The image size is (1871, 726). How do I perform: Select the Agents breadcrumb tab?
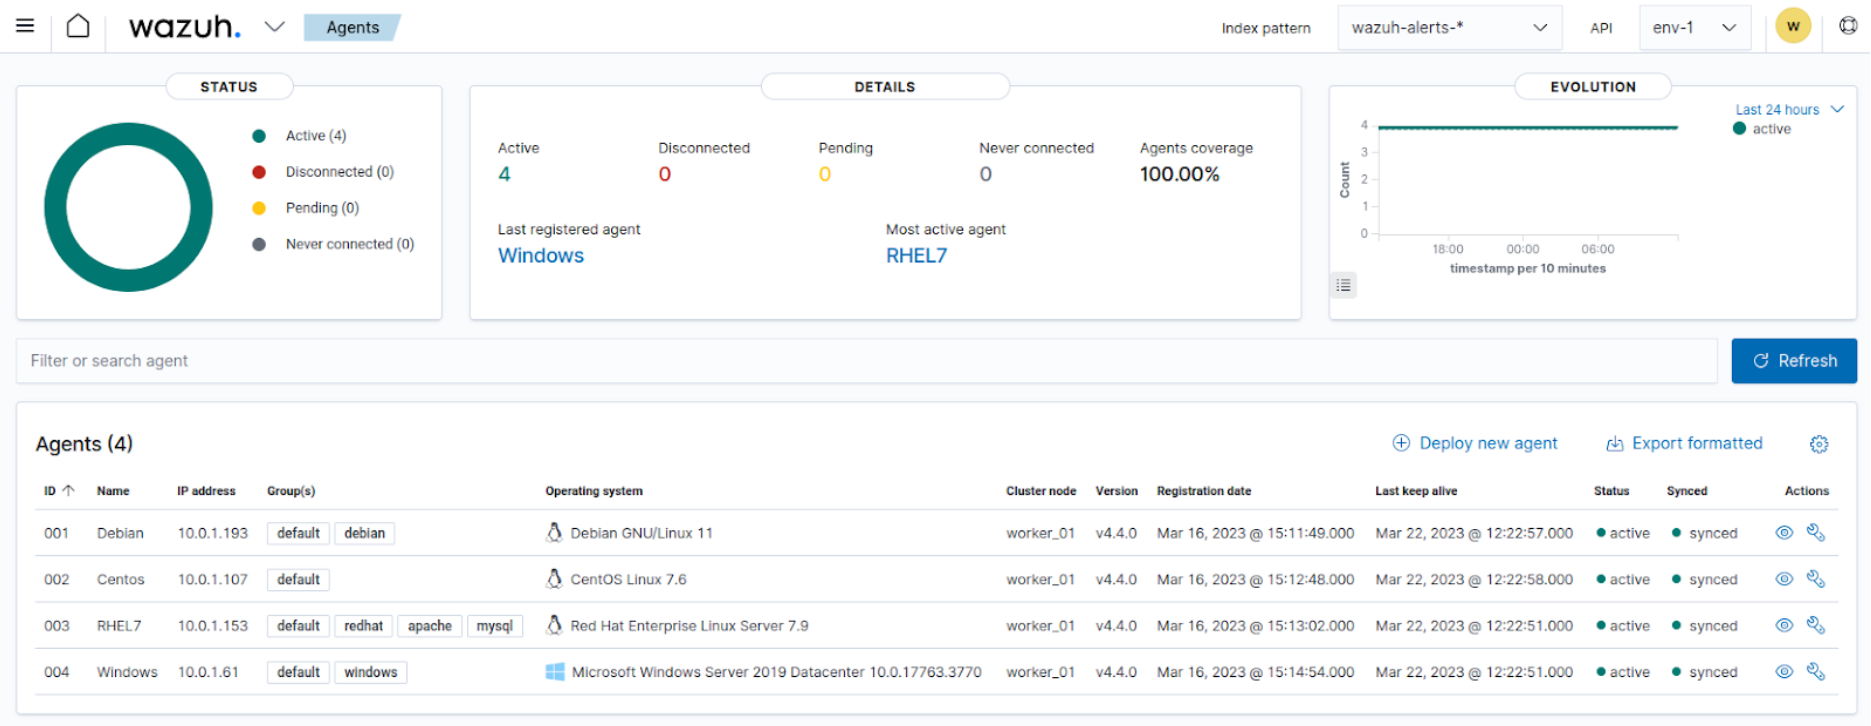(x=352, y=27)
